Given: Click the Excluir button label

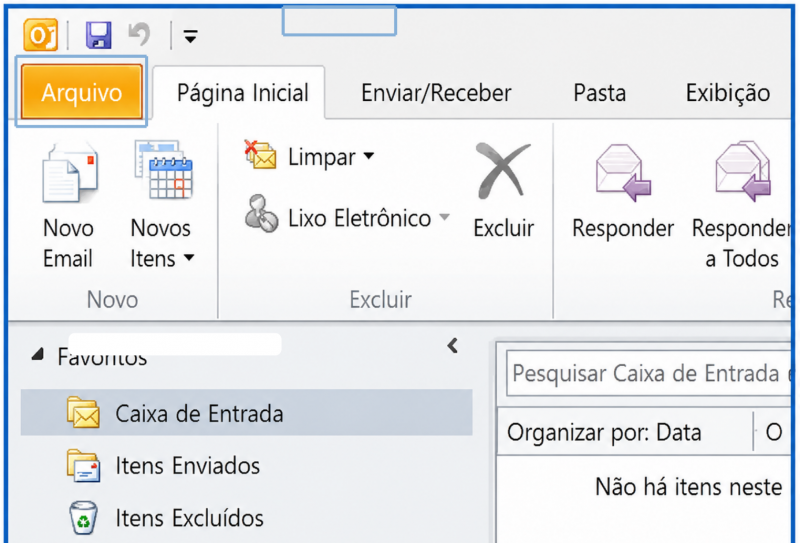Looking at the screenshot, I should click(x=503, y=228).
